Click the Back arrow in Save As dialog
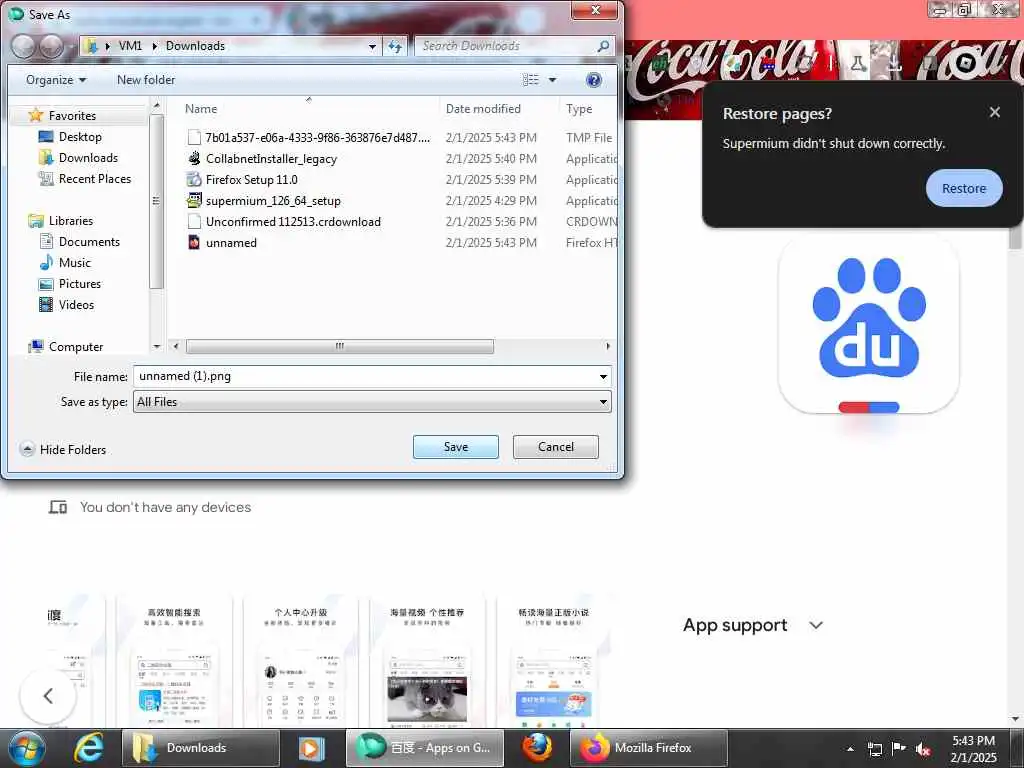Image resolution: width=1024 pixels, height=768 pixels. coord(24,46)
